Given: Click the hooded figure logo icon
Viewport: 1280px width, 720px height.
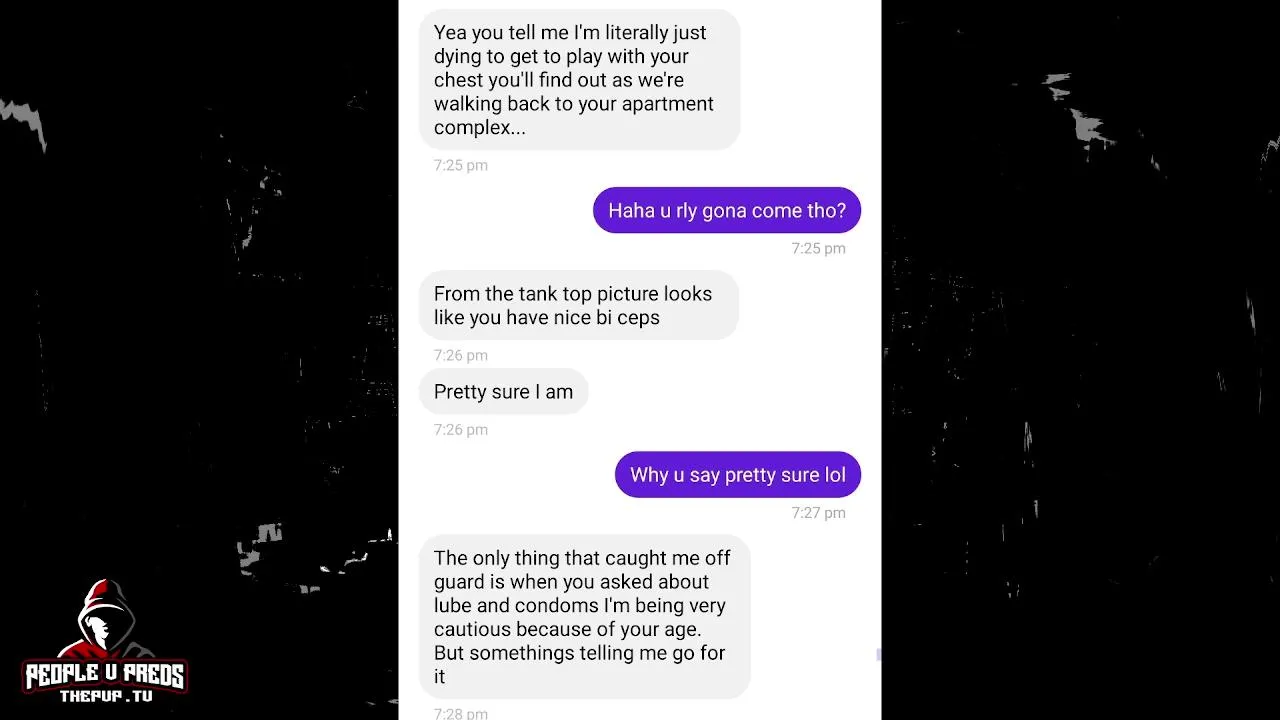Looking at the screenshot, I should [x=107, y=620].
